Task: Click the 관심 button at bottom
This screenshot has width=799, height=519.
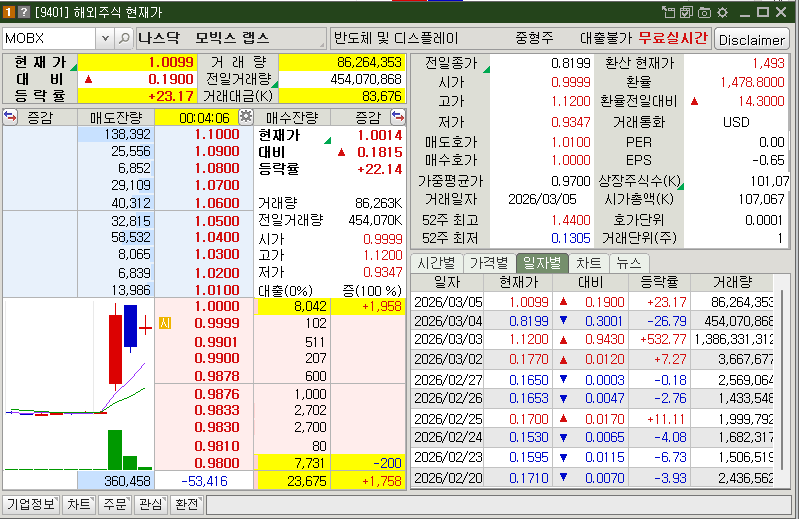Action: 150,504
